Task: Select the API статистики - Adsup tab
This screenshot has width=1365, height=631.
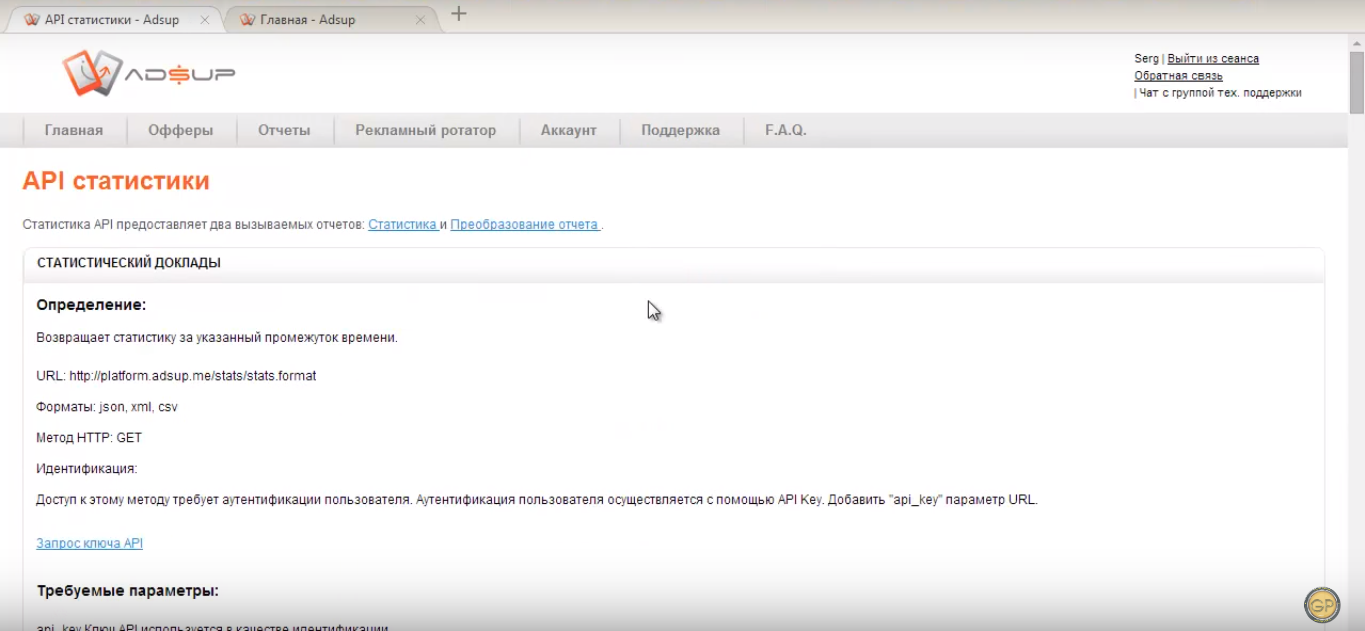Action: (110, 19)
